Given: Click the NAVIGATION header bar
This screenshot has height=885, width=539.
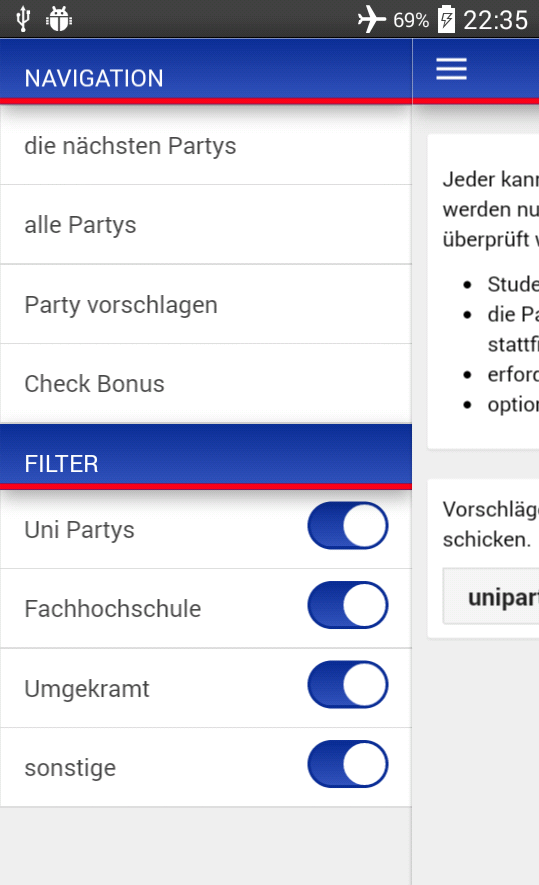Looking at the screenshot, I should (x=206, y=72).
